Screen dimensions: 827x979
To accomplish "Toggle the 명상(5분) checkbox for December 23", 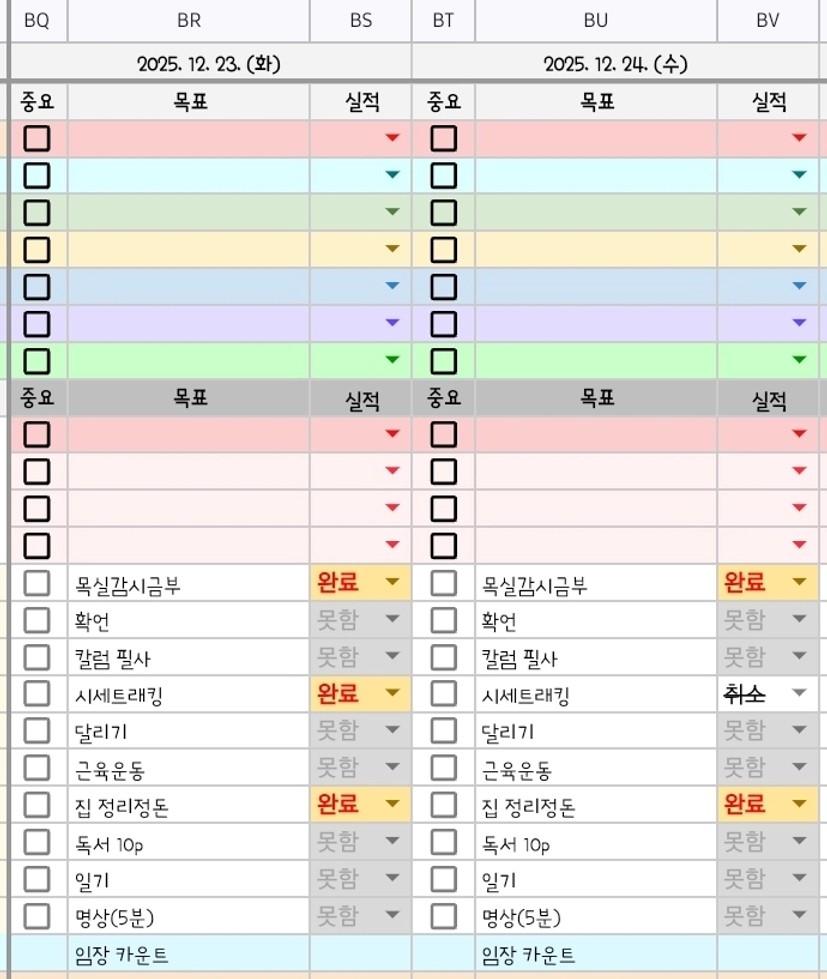I will coord(37,916).
